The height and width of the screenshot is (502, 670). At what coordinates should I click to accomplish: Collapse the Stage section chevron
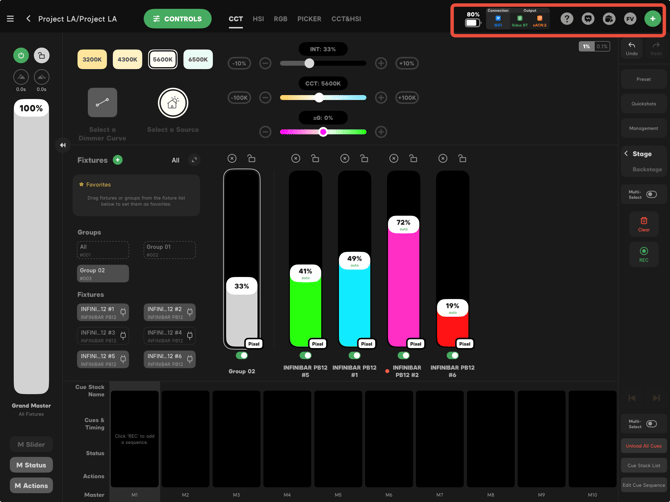[626, 153]
